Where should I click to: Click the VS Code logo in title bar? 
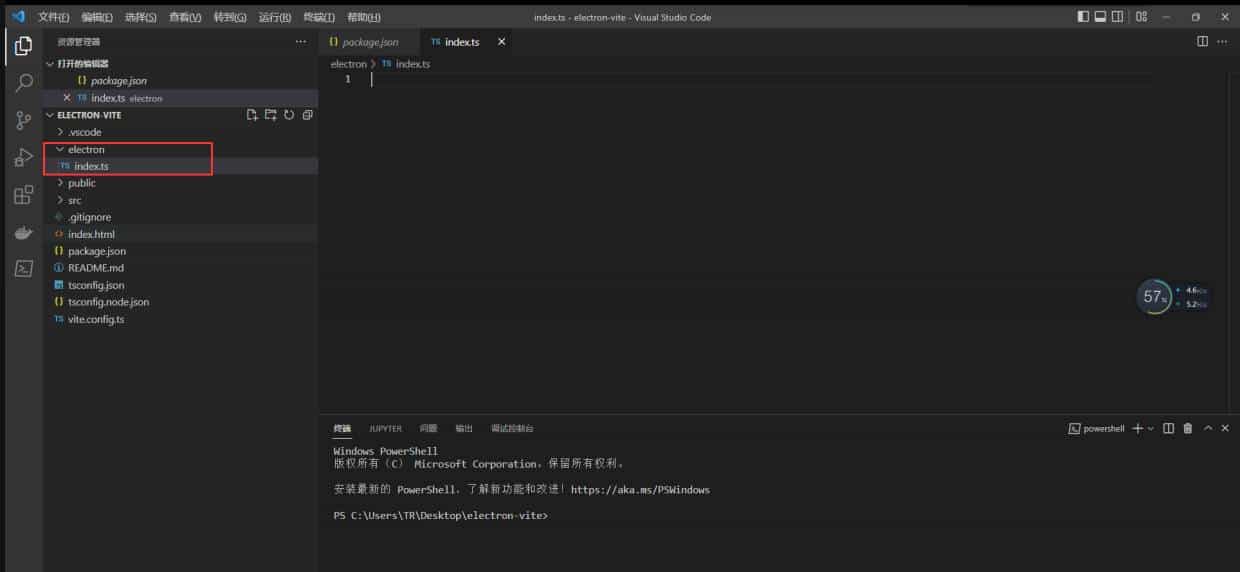[x=17, y=17]
